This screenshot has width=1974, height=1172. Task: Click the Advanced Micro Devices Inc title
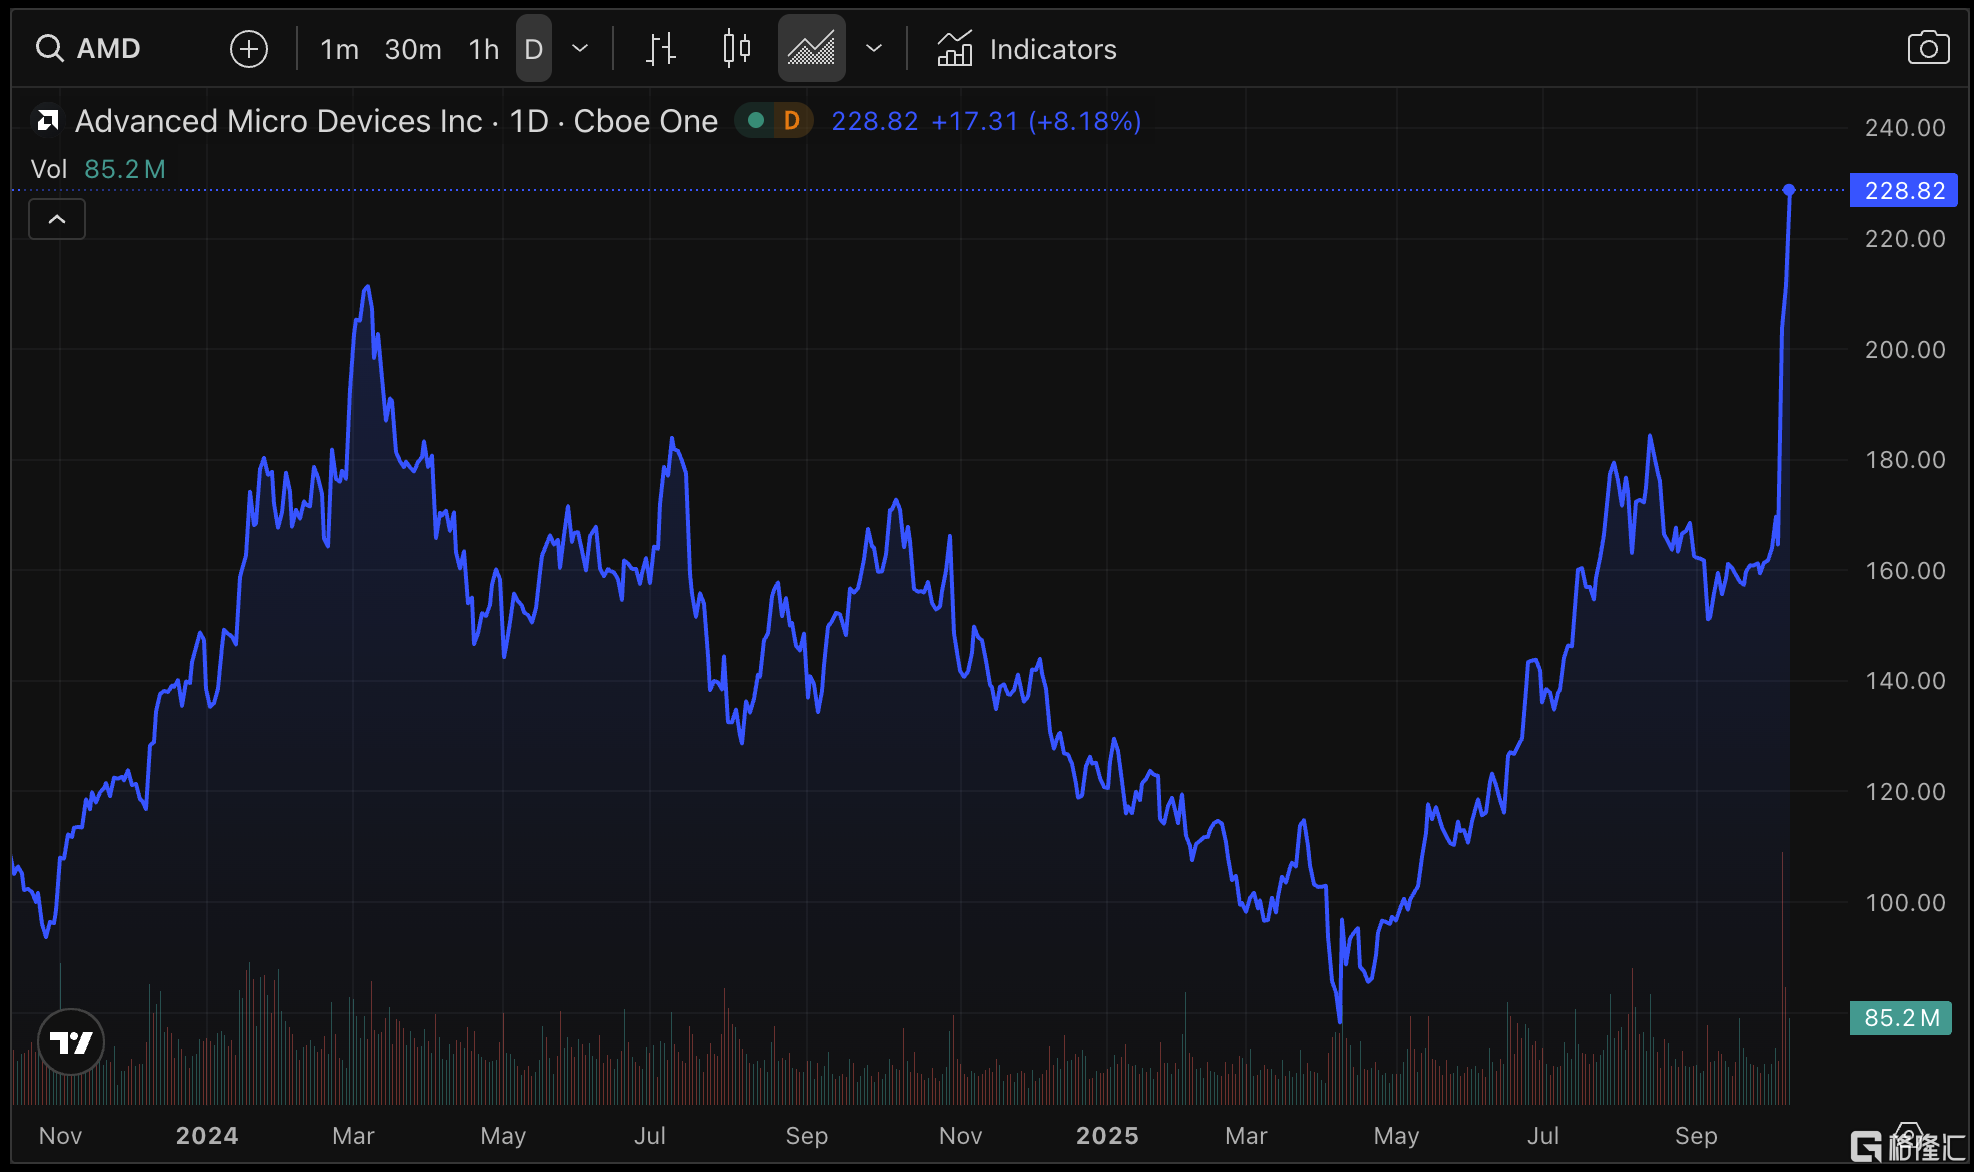[279, 121]
